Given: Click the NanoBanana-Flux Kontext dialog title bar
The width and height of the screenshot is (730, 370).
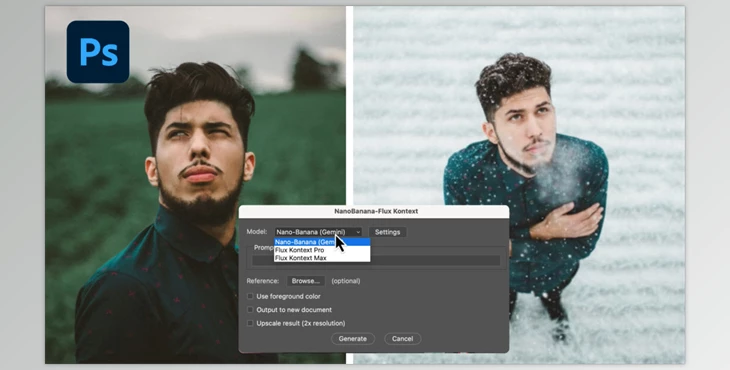Looking at the screenshot, I should click(374, 211).
